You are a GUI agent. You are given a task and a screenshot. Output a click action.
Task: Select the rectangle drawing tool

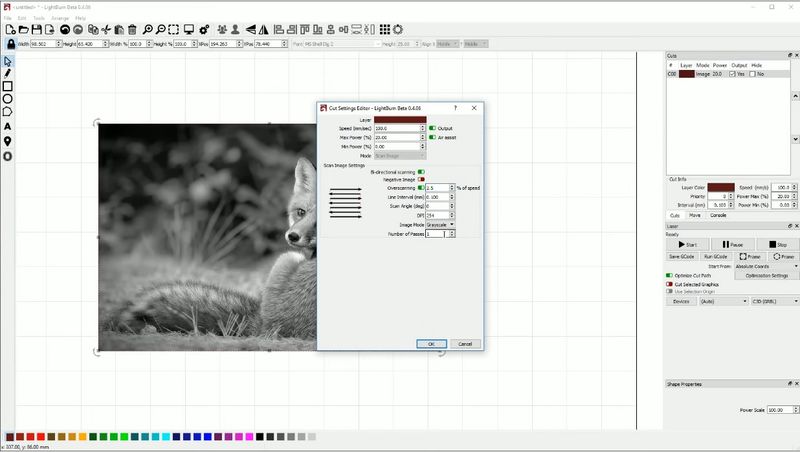click(8, 86)
